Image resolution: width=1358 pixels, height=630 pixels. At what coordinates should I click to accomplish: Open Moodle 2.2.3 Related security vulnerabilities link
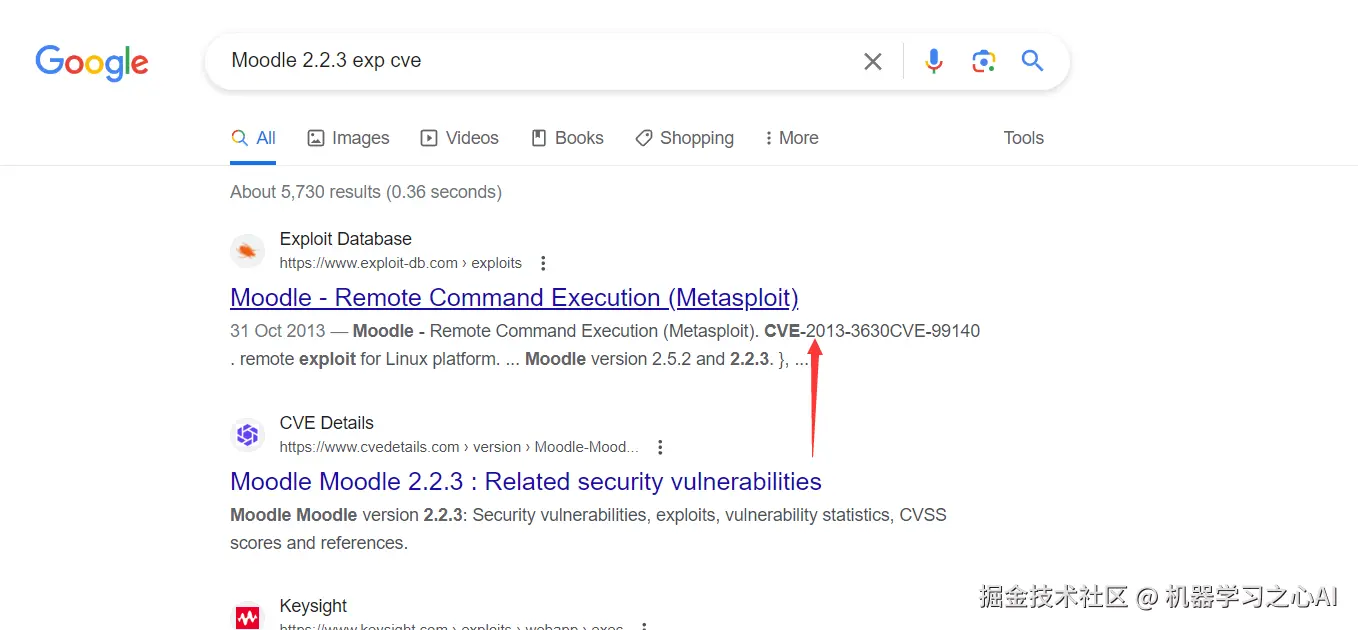click(x=526, y=482)
